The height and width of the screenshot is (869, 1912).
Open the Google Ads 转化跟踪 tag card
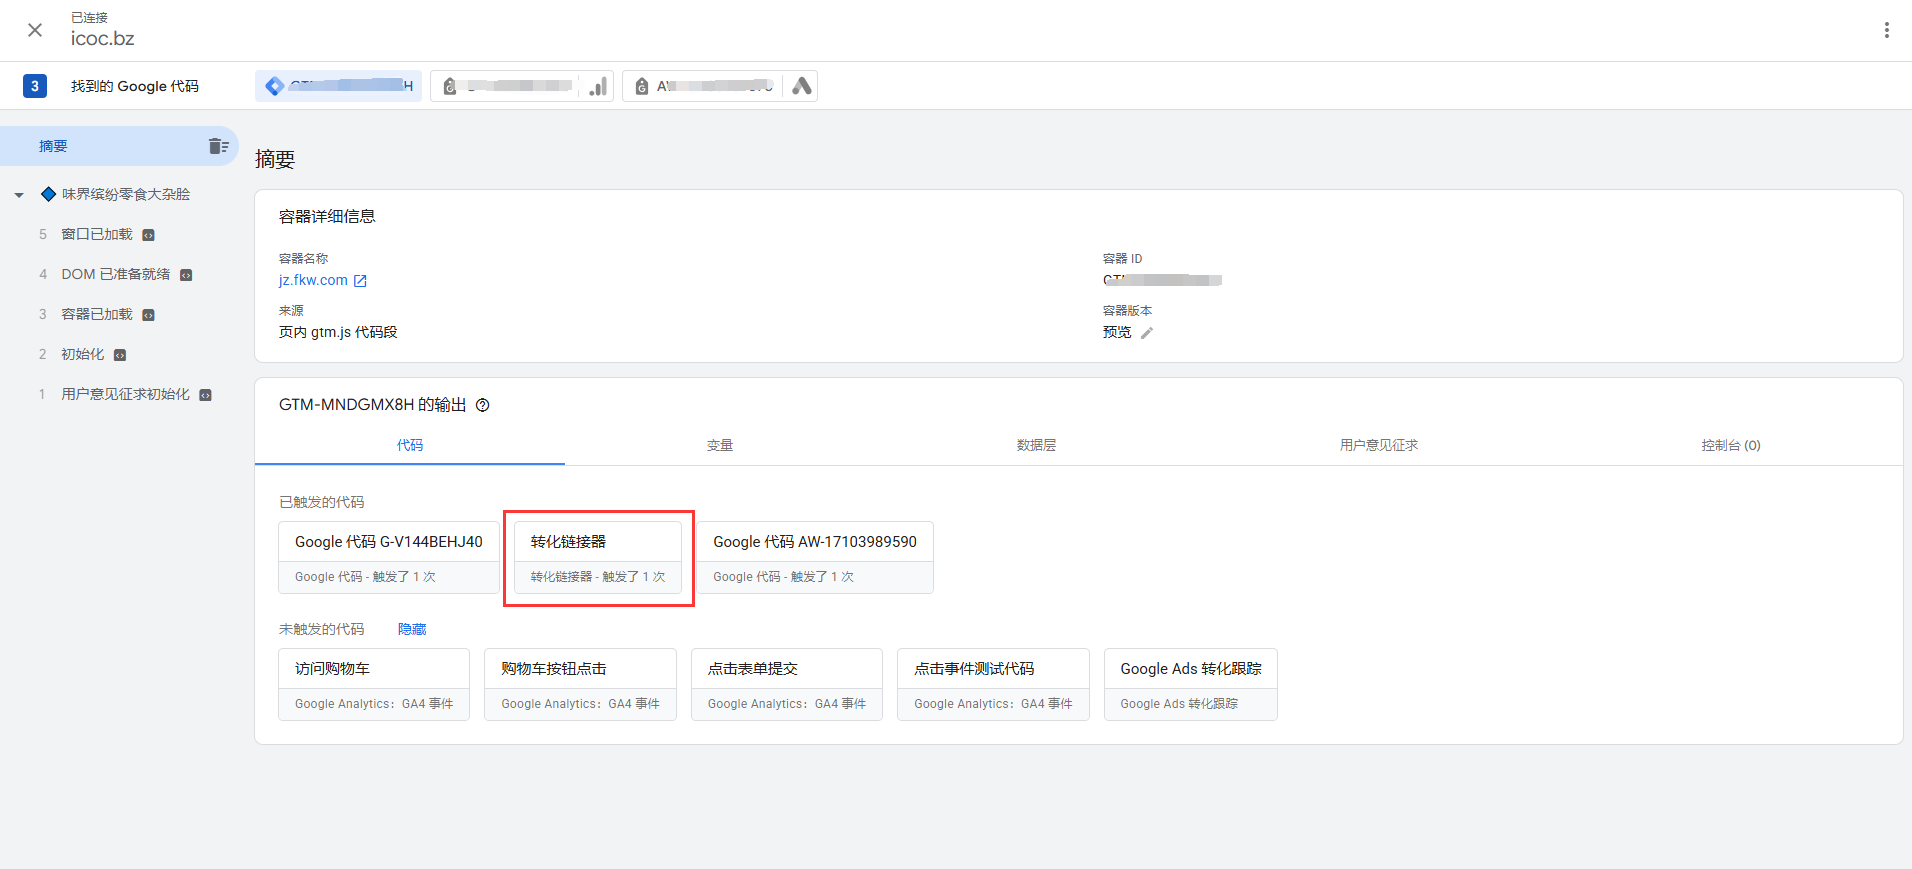point(1191,684)
